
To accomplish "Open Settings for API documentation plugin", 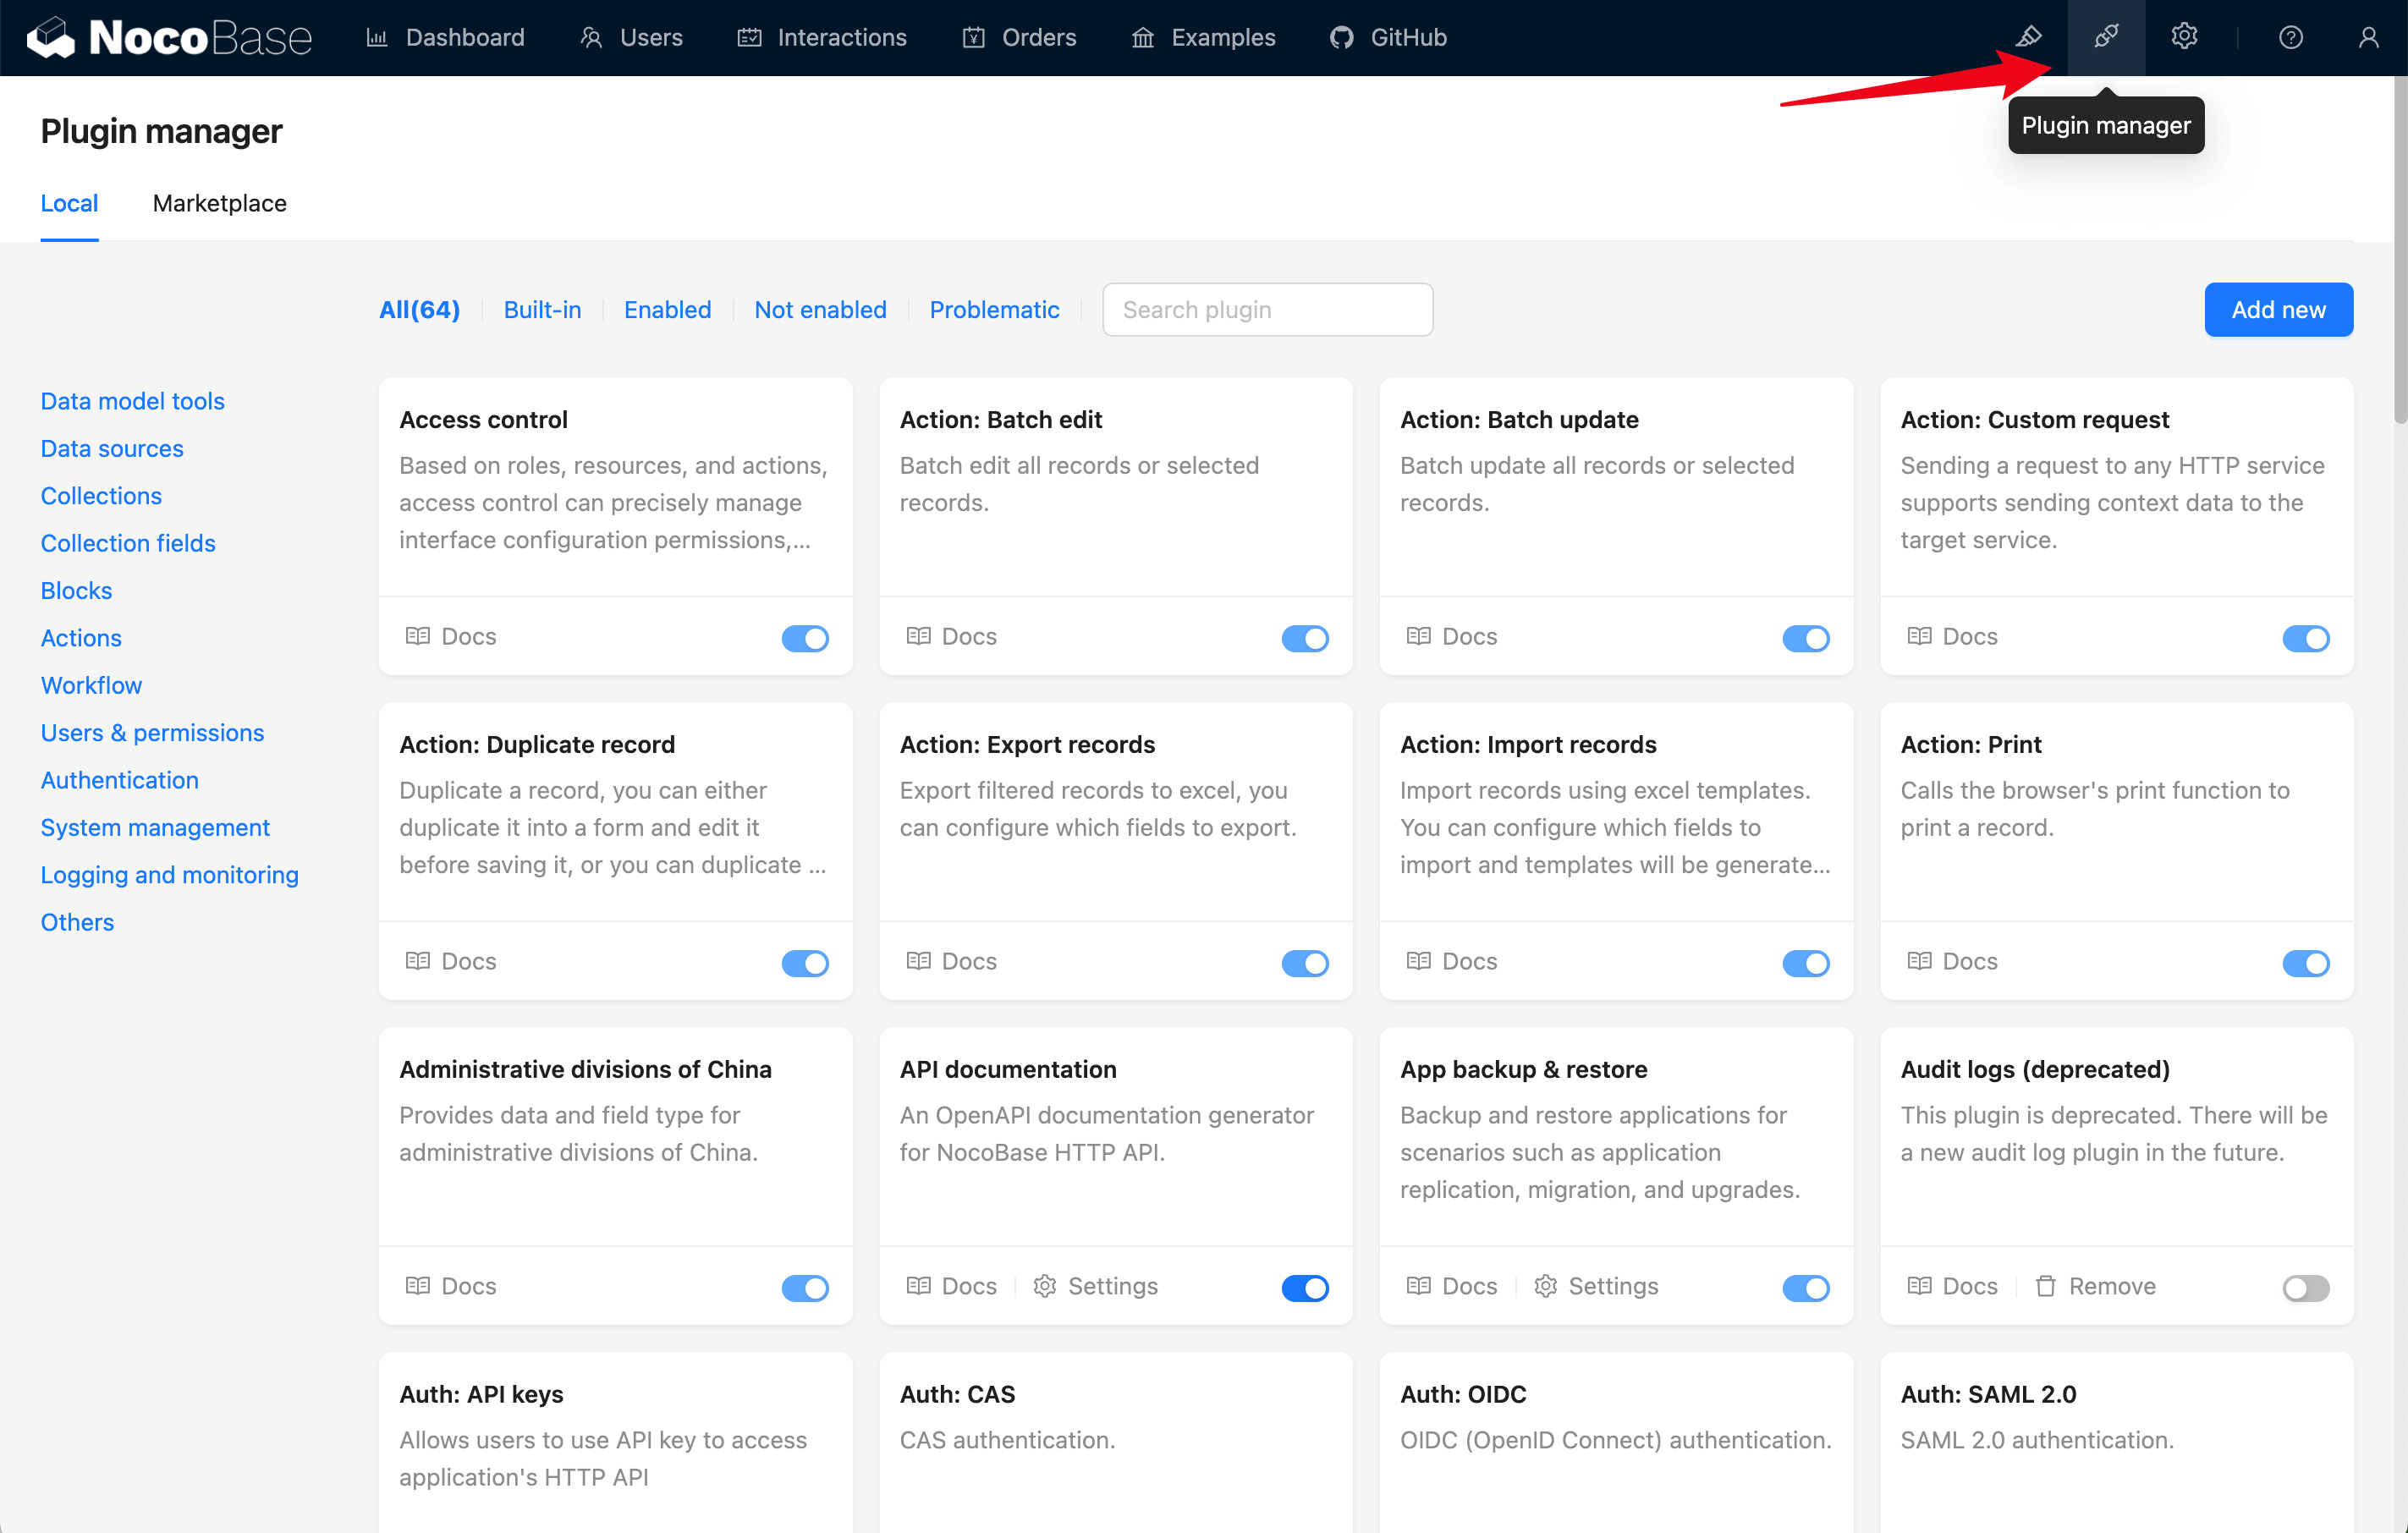I will click(x=1096, y=1286).
